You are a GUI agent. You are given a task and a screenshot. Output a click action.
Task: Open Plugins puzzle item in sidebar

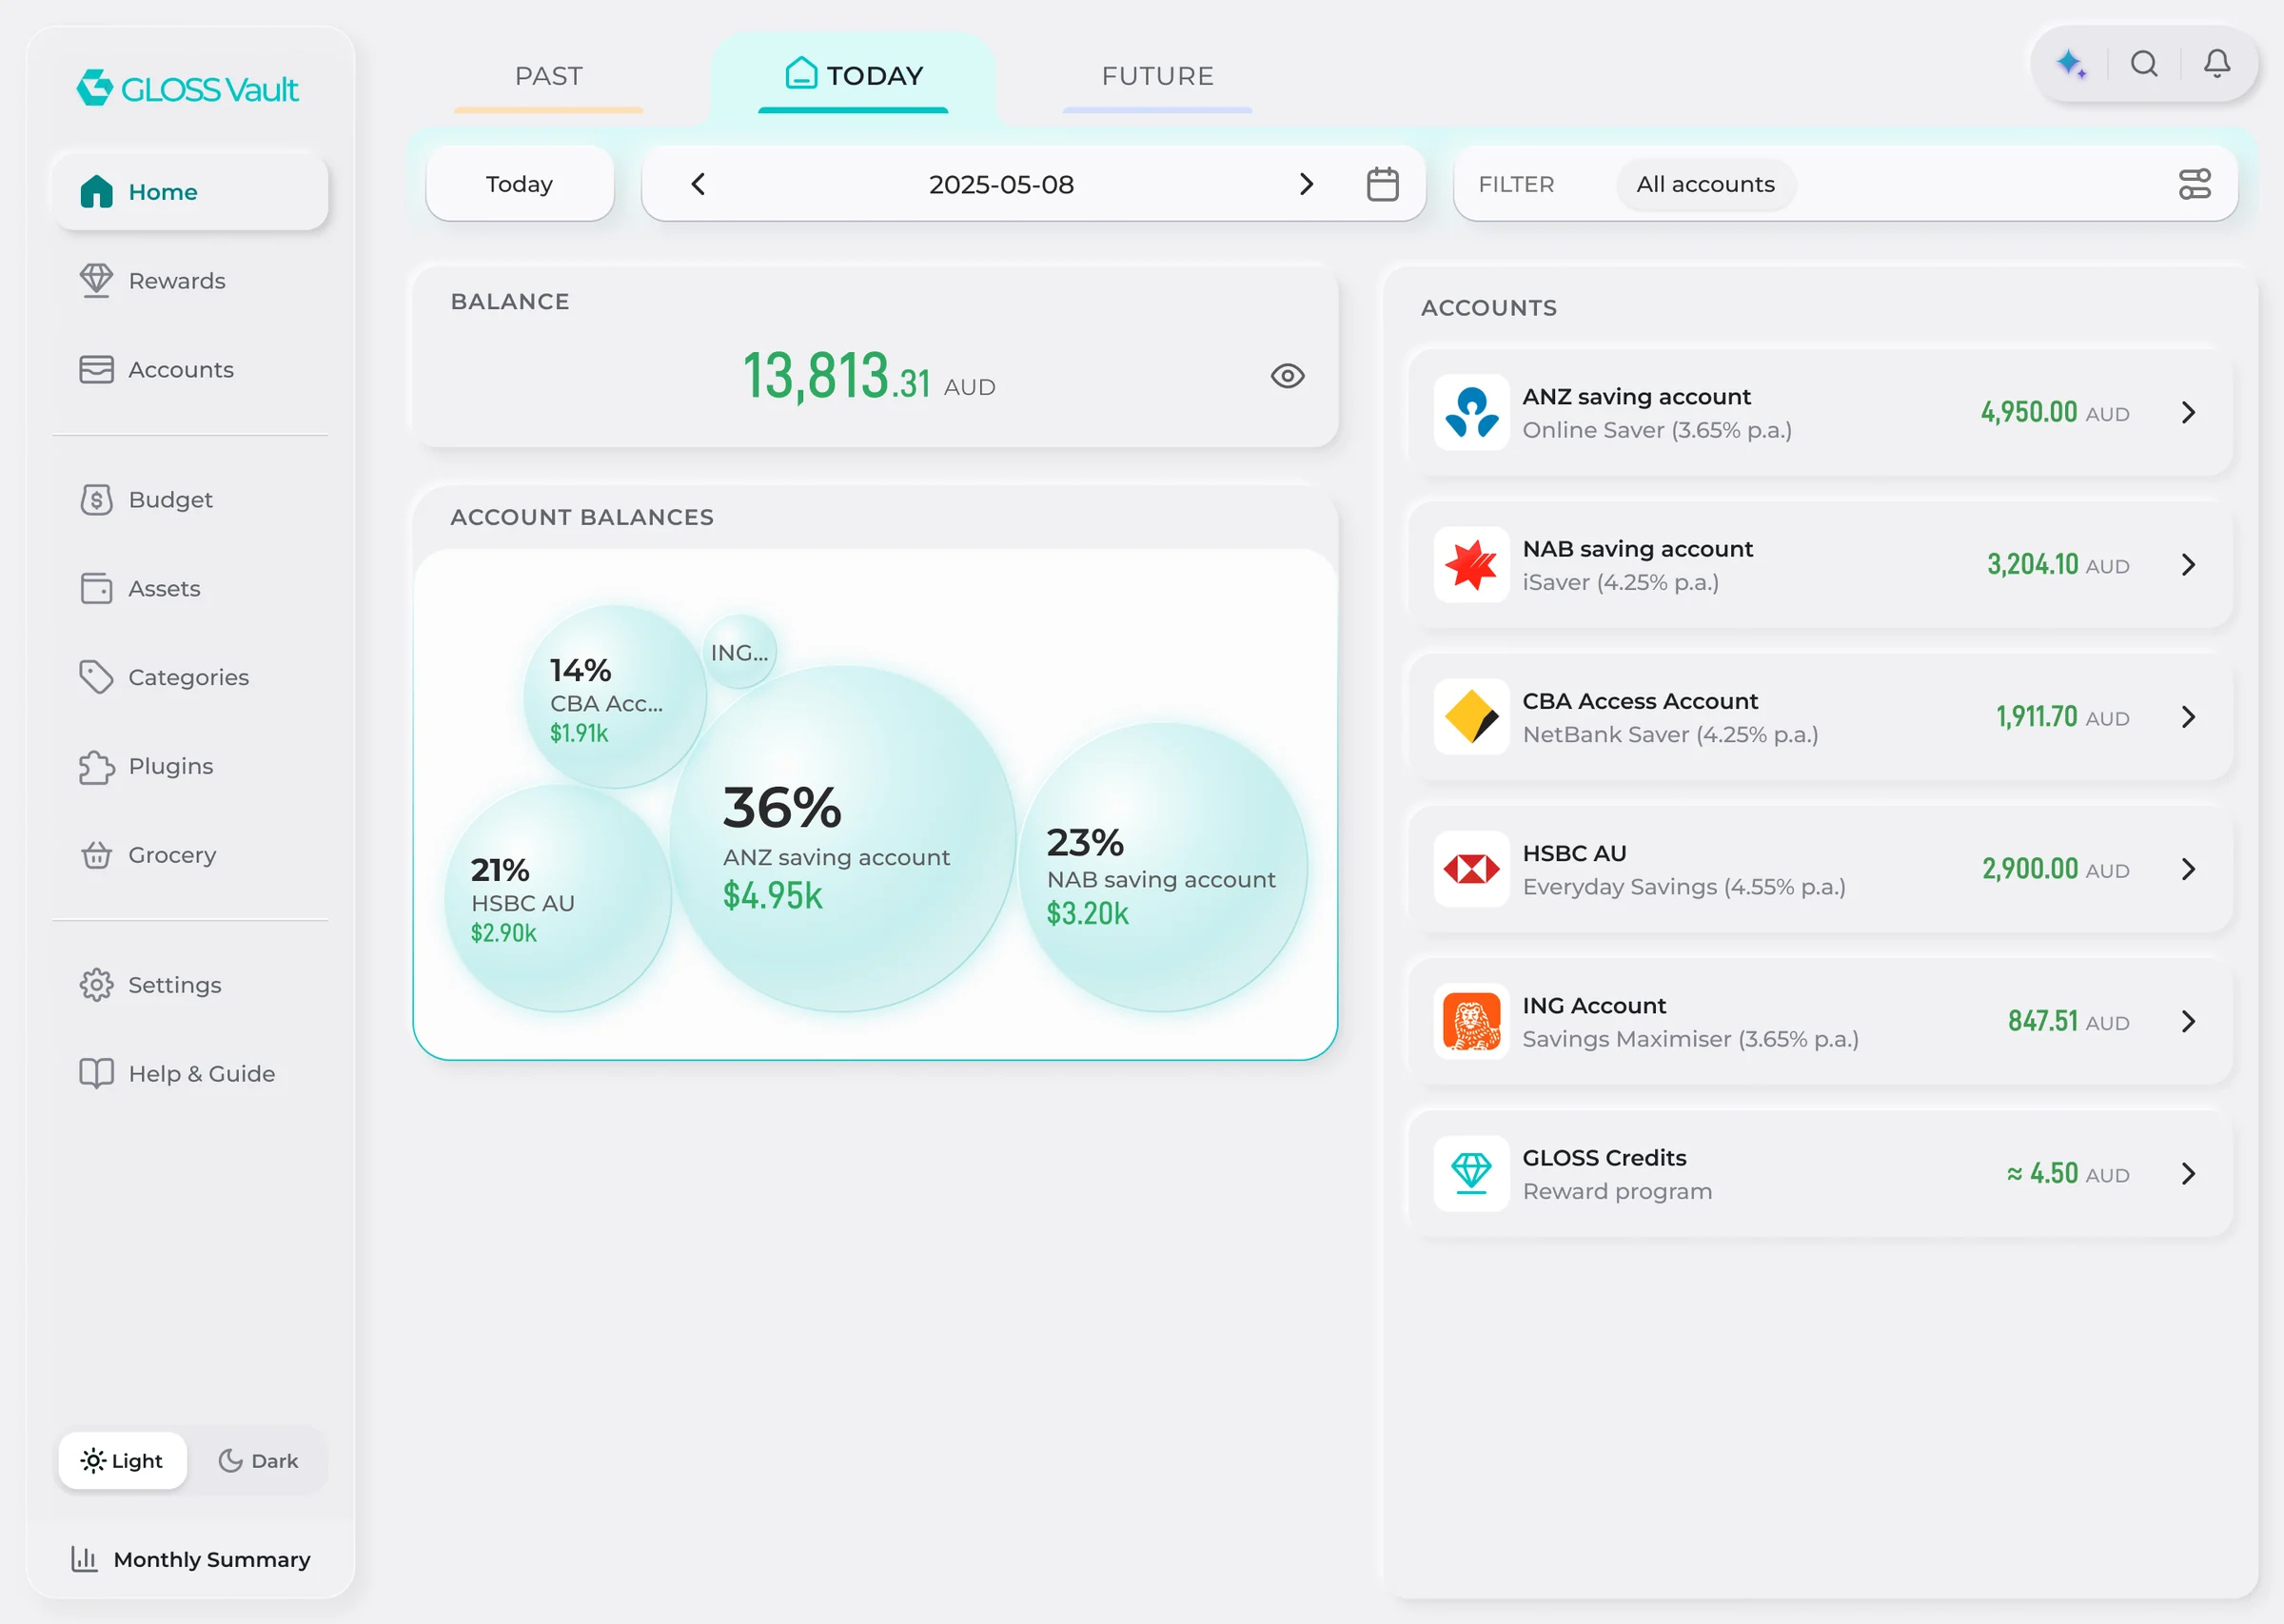190,767
